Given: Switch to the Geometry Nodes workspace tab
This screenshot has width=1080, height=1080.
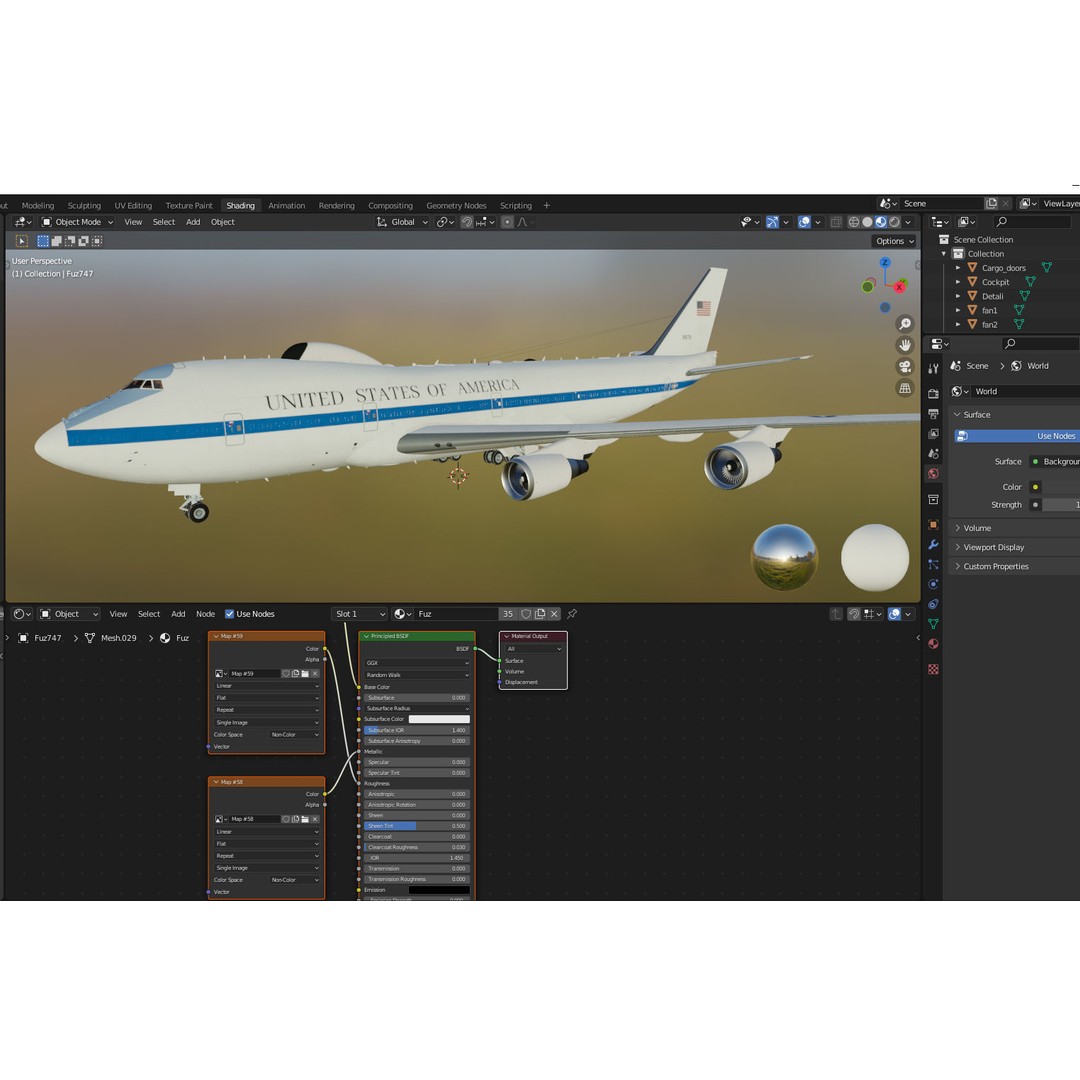Looking at the screenshot, I should pos(456,205).
